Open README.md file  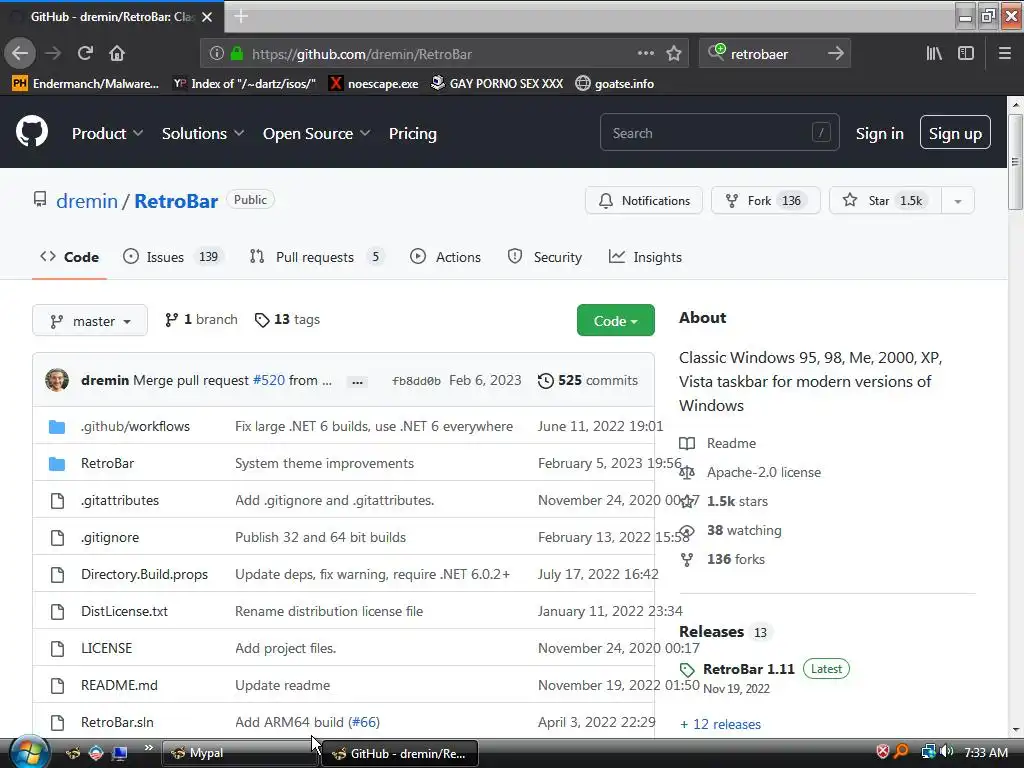point(120,686)
